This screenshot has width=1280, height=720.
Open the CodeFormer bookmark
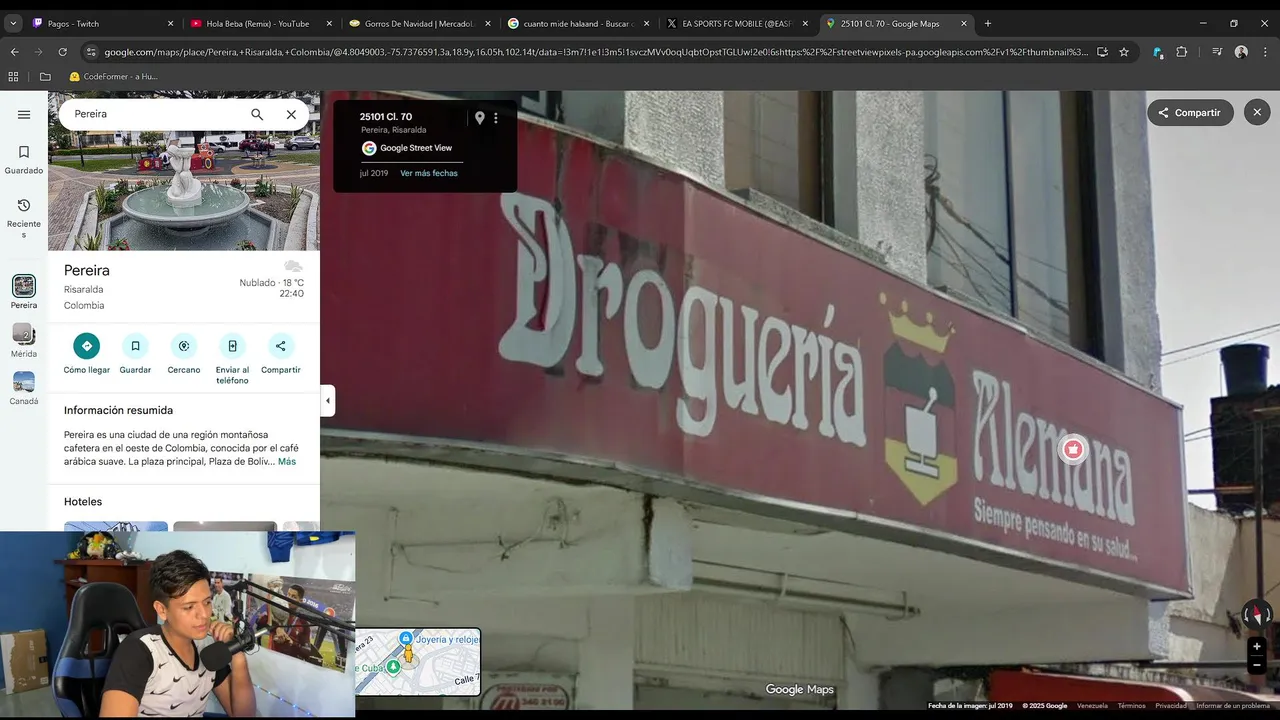click(x=114, y=76)
